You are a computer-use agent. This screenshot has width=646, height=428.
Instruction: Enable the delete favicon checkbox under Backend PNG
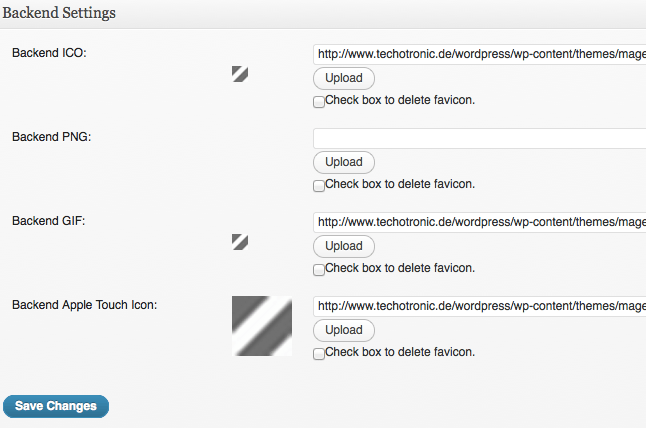click(318, 186)
